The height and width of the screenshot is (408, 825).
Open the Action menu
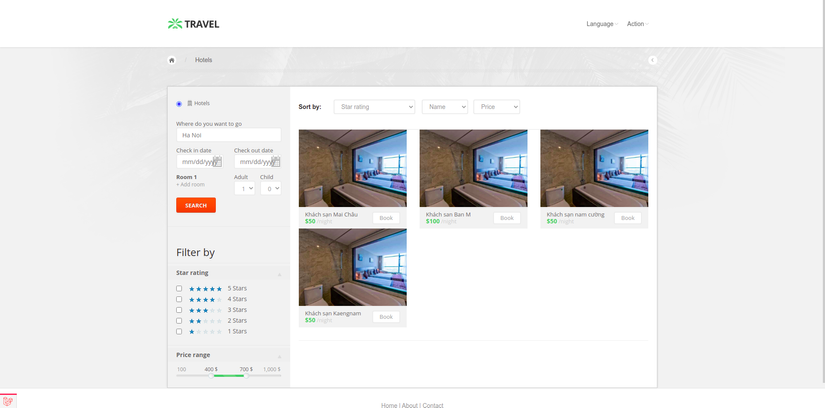(638, 24)
